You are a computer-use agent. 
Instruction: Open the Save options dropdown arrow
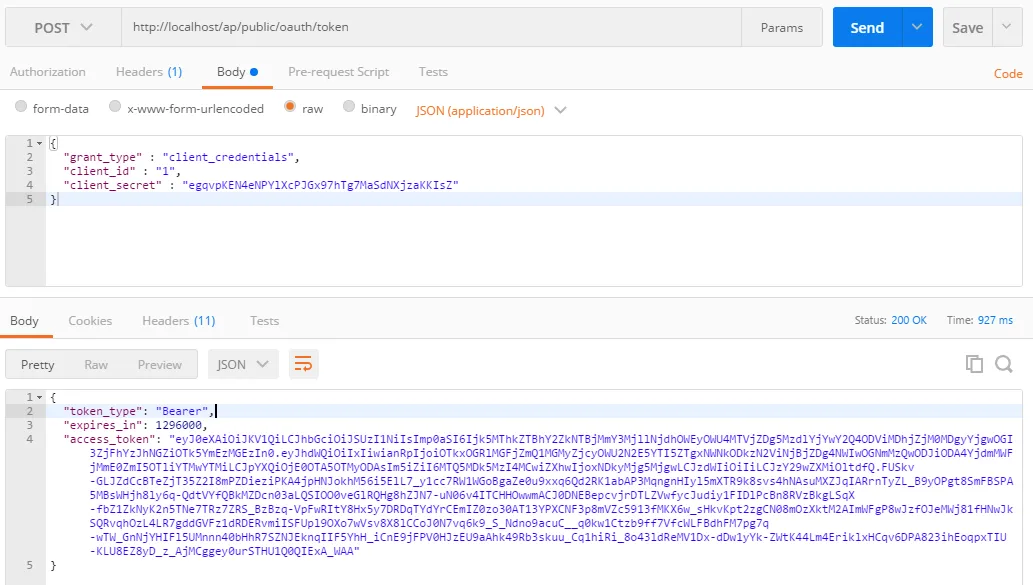click(1008, 27)
